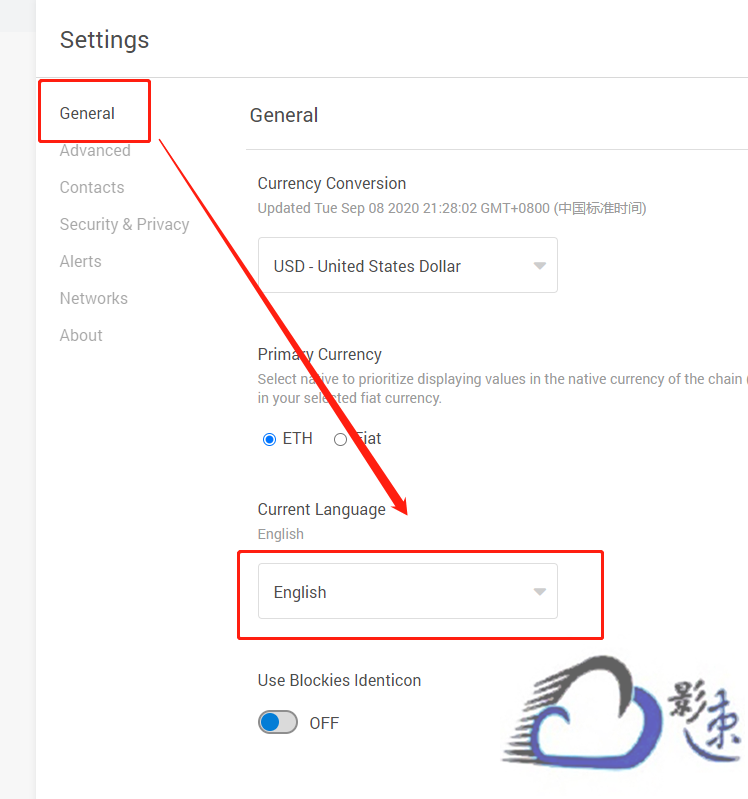Click the Settings page title

(x=104, y=40)
